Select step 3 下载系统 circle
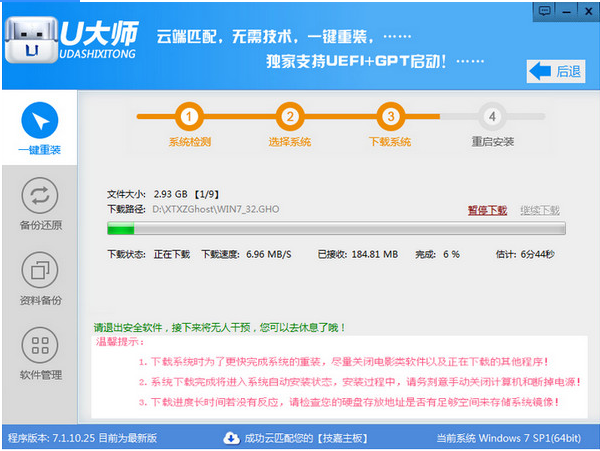The image size is (600, 451). [390, 116]
